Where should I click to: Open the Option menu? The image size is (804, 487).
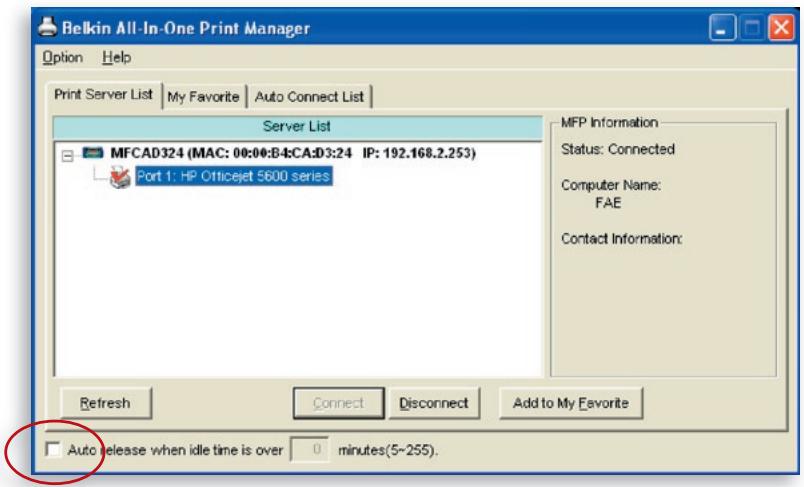pyautogui.click(x=63, y=57)
